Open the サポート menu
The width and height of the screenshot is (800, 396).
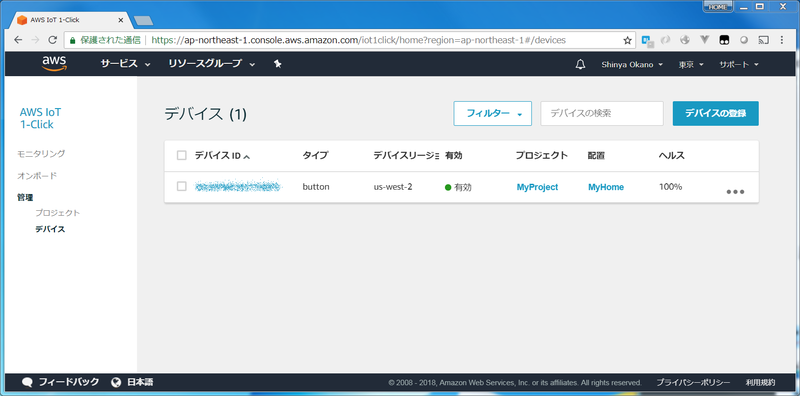739,65
